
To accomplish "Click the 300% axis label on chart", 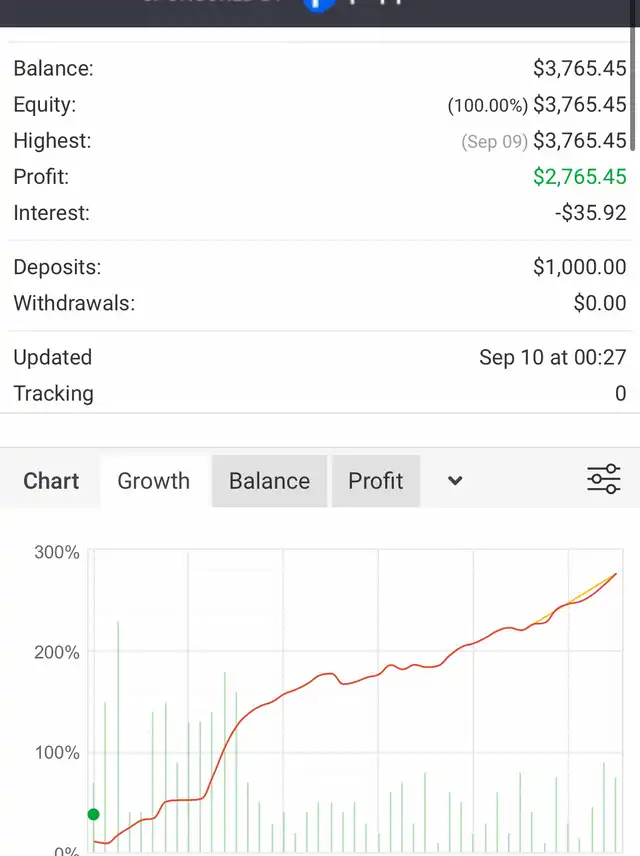I will tap(58, 552).
